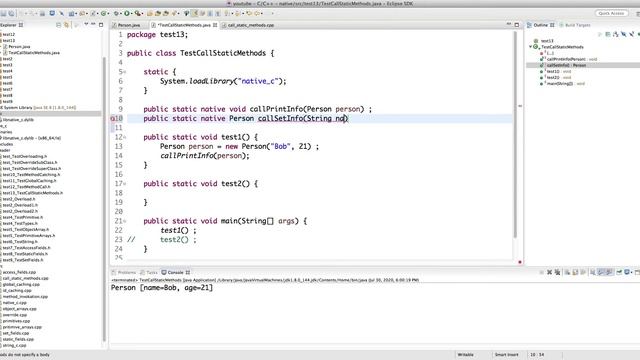Click the error marker on line 10
Image resolution: width=640 pixels, height=360 pixels.
(x=113, y=118)
